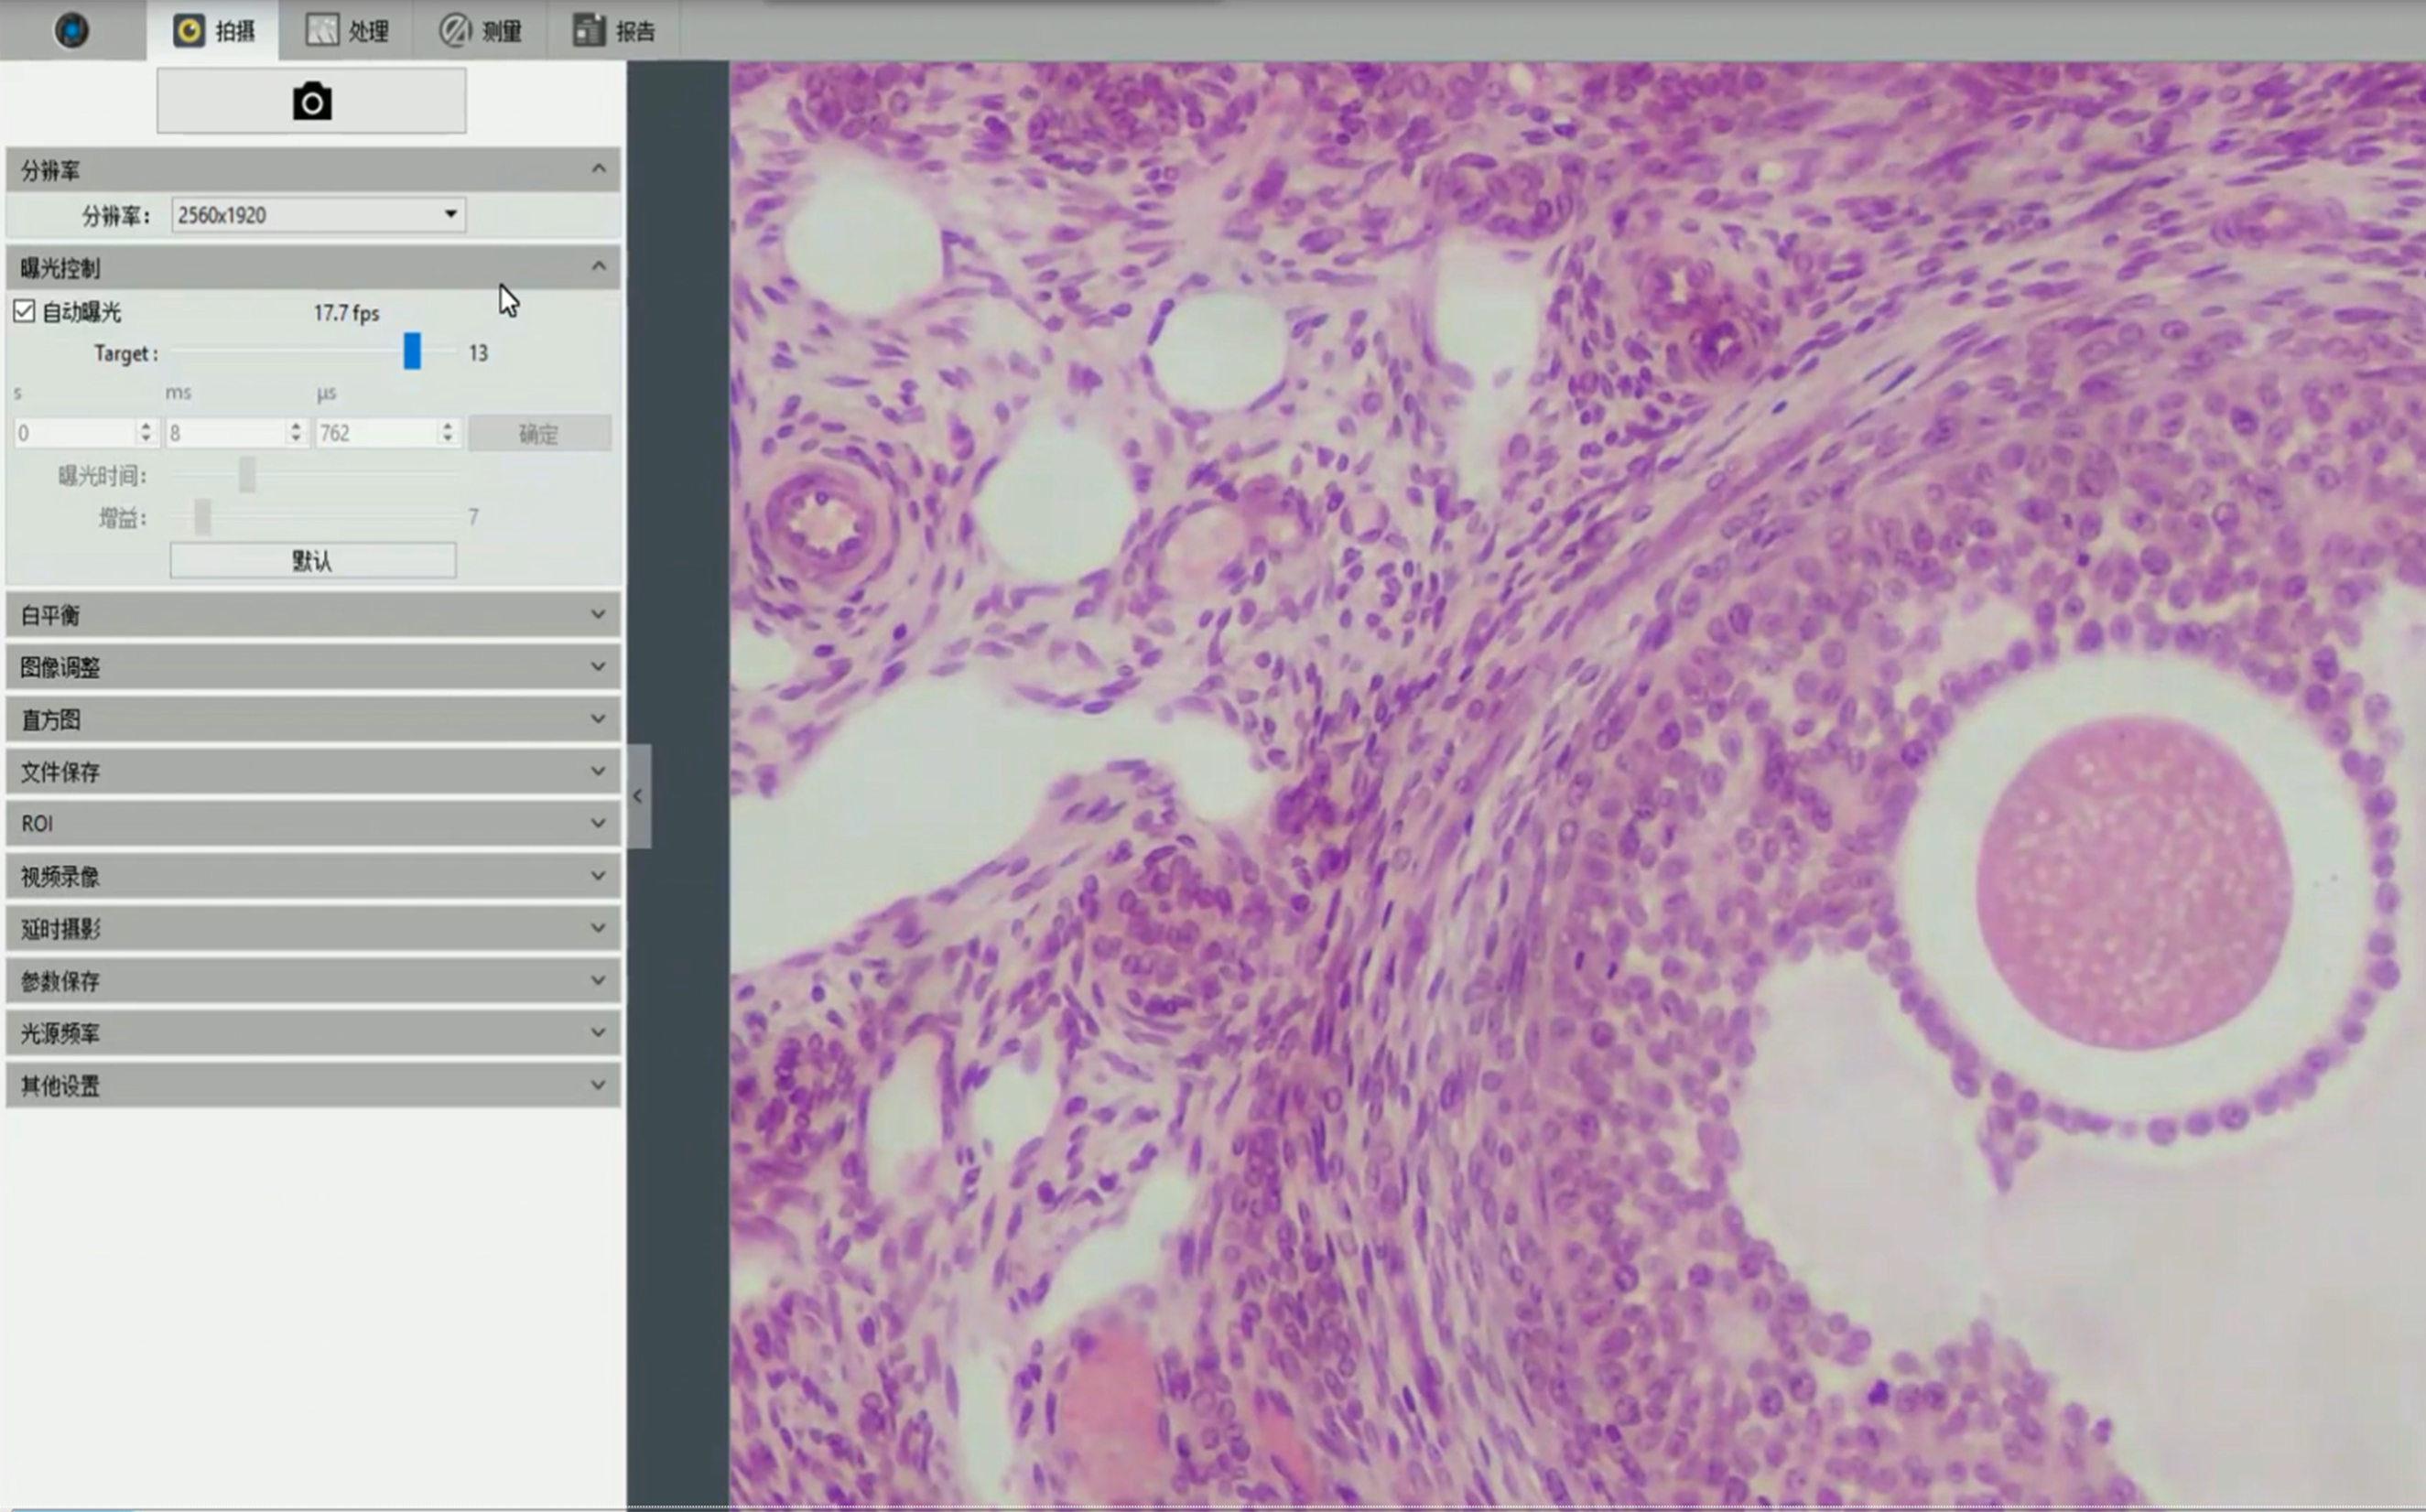Viewport: 2426px width, 1512px height.
Task: Click the Target exposure slider handle
Action: coord(412,351)
